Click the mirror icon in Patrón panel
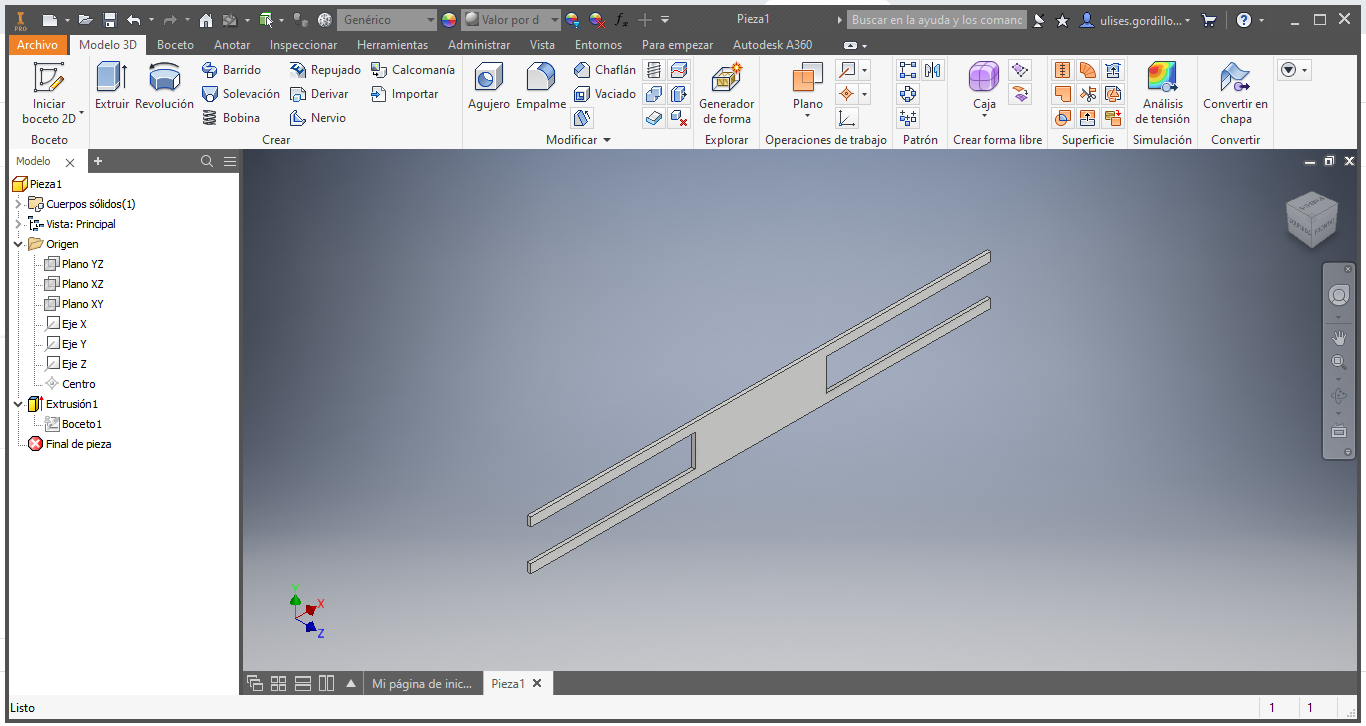The image size is (1366, 726). 933,70
